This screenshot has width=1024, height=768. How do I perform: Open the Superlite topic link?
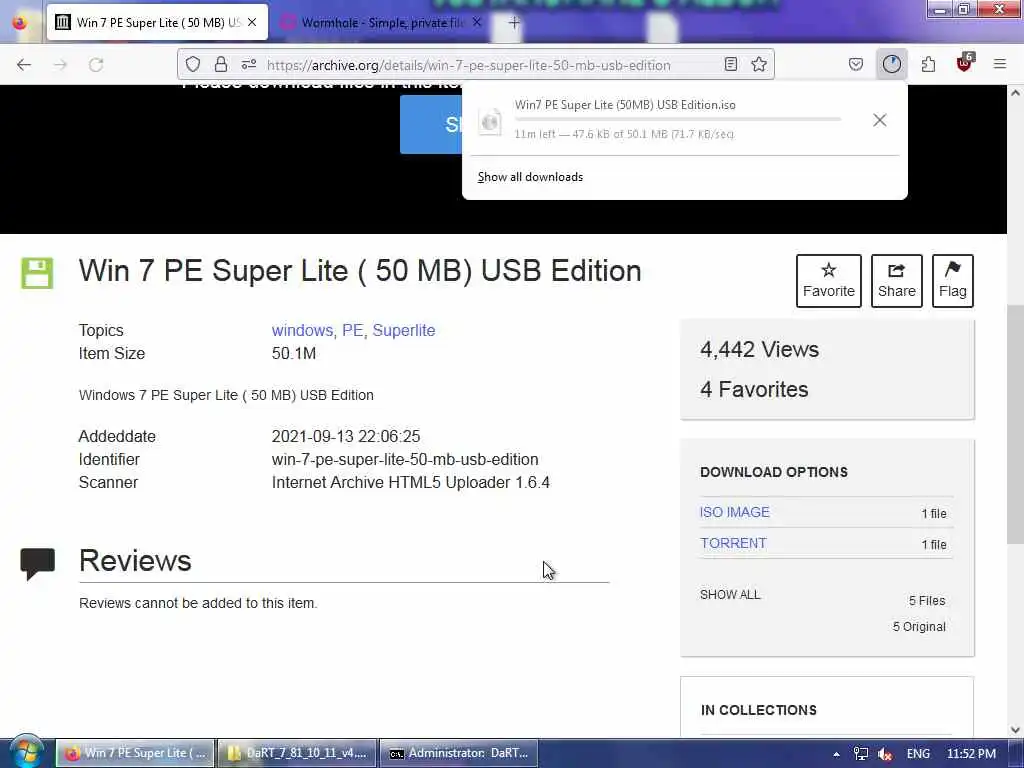coord(404,330)
